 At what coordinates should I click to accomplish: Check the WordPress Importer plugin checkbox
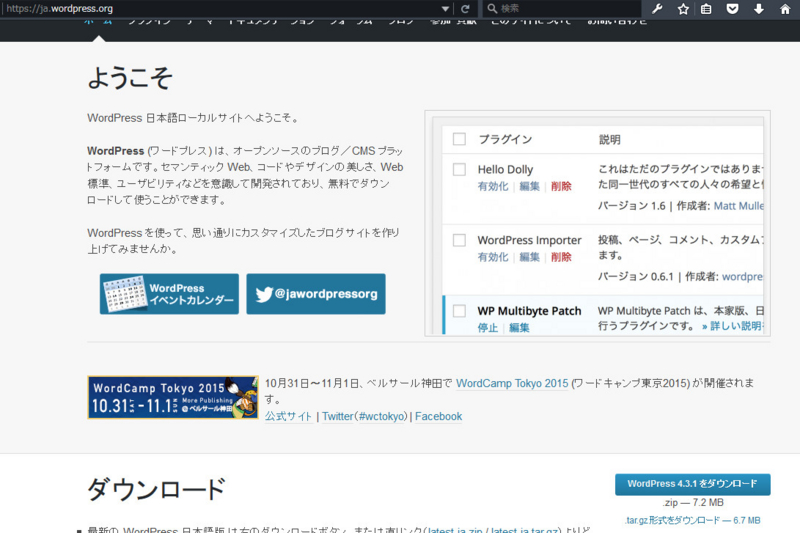[x=459, y=240]
